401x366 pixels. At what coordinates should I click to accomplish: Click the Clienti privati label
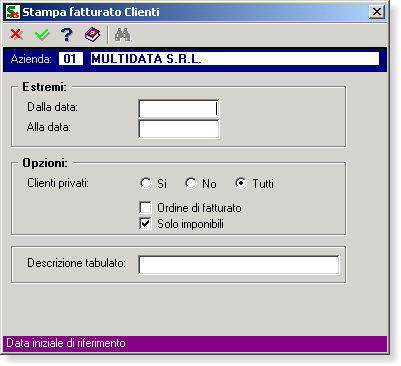tap(58, 183)
